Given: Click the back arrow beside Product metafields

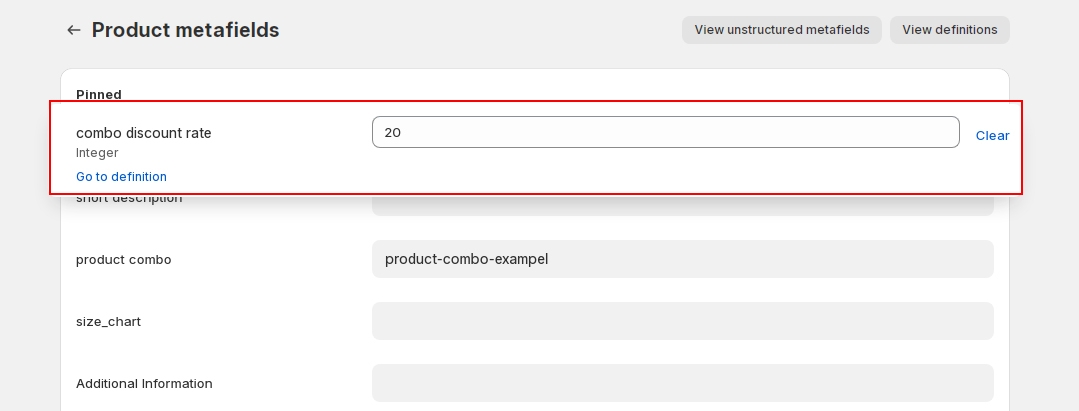Looking at the screenshot, I should coord(73,30).
